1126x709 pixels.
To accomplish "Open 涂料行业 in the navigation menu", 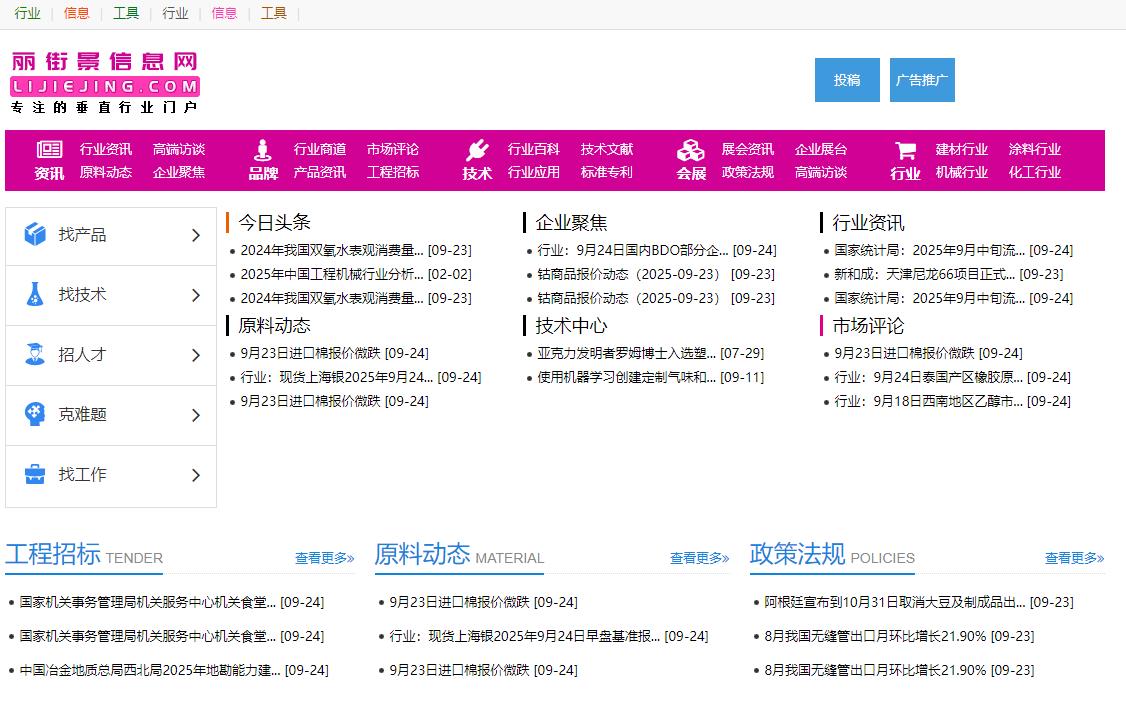I will pos(1034,149).
